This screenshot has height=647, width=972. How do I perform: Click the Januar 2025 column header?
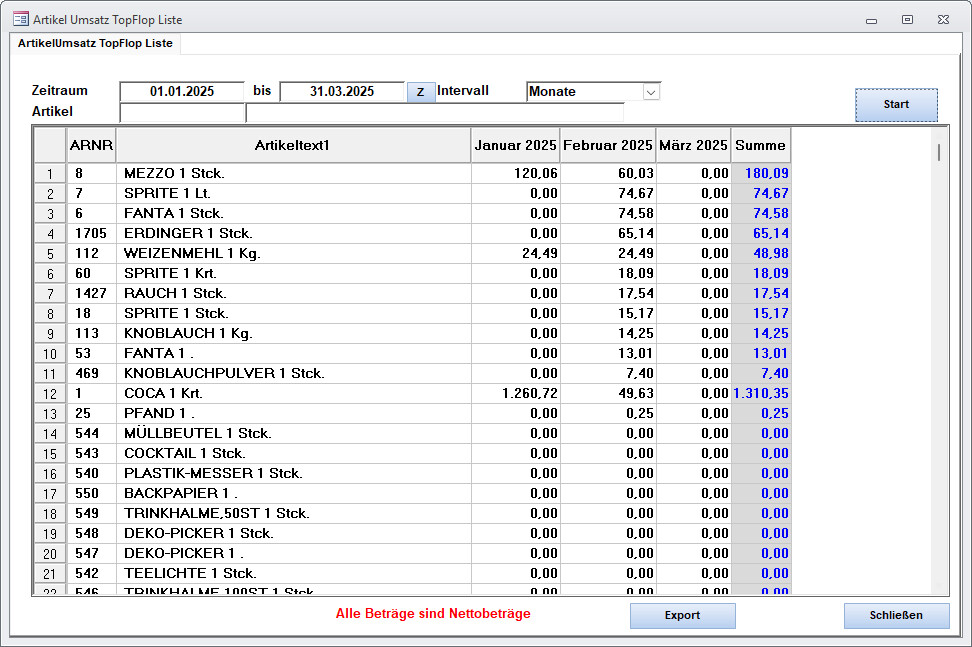[x=515, y=146]
